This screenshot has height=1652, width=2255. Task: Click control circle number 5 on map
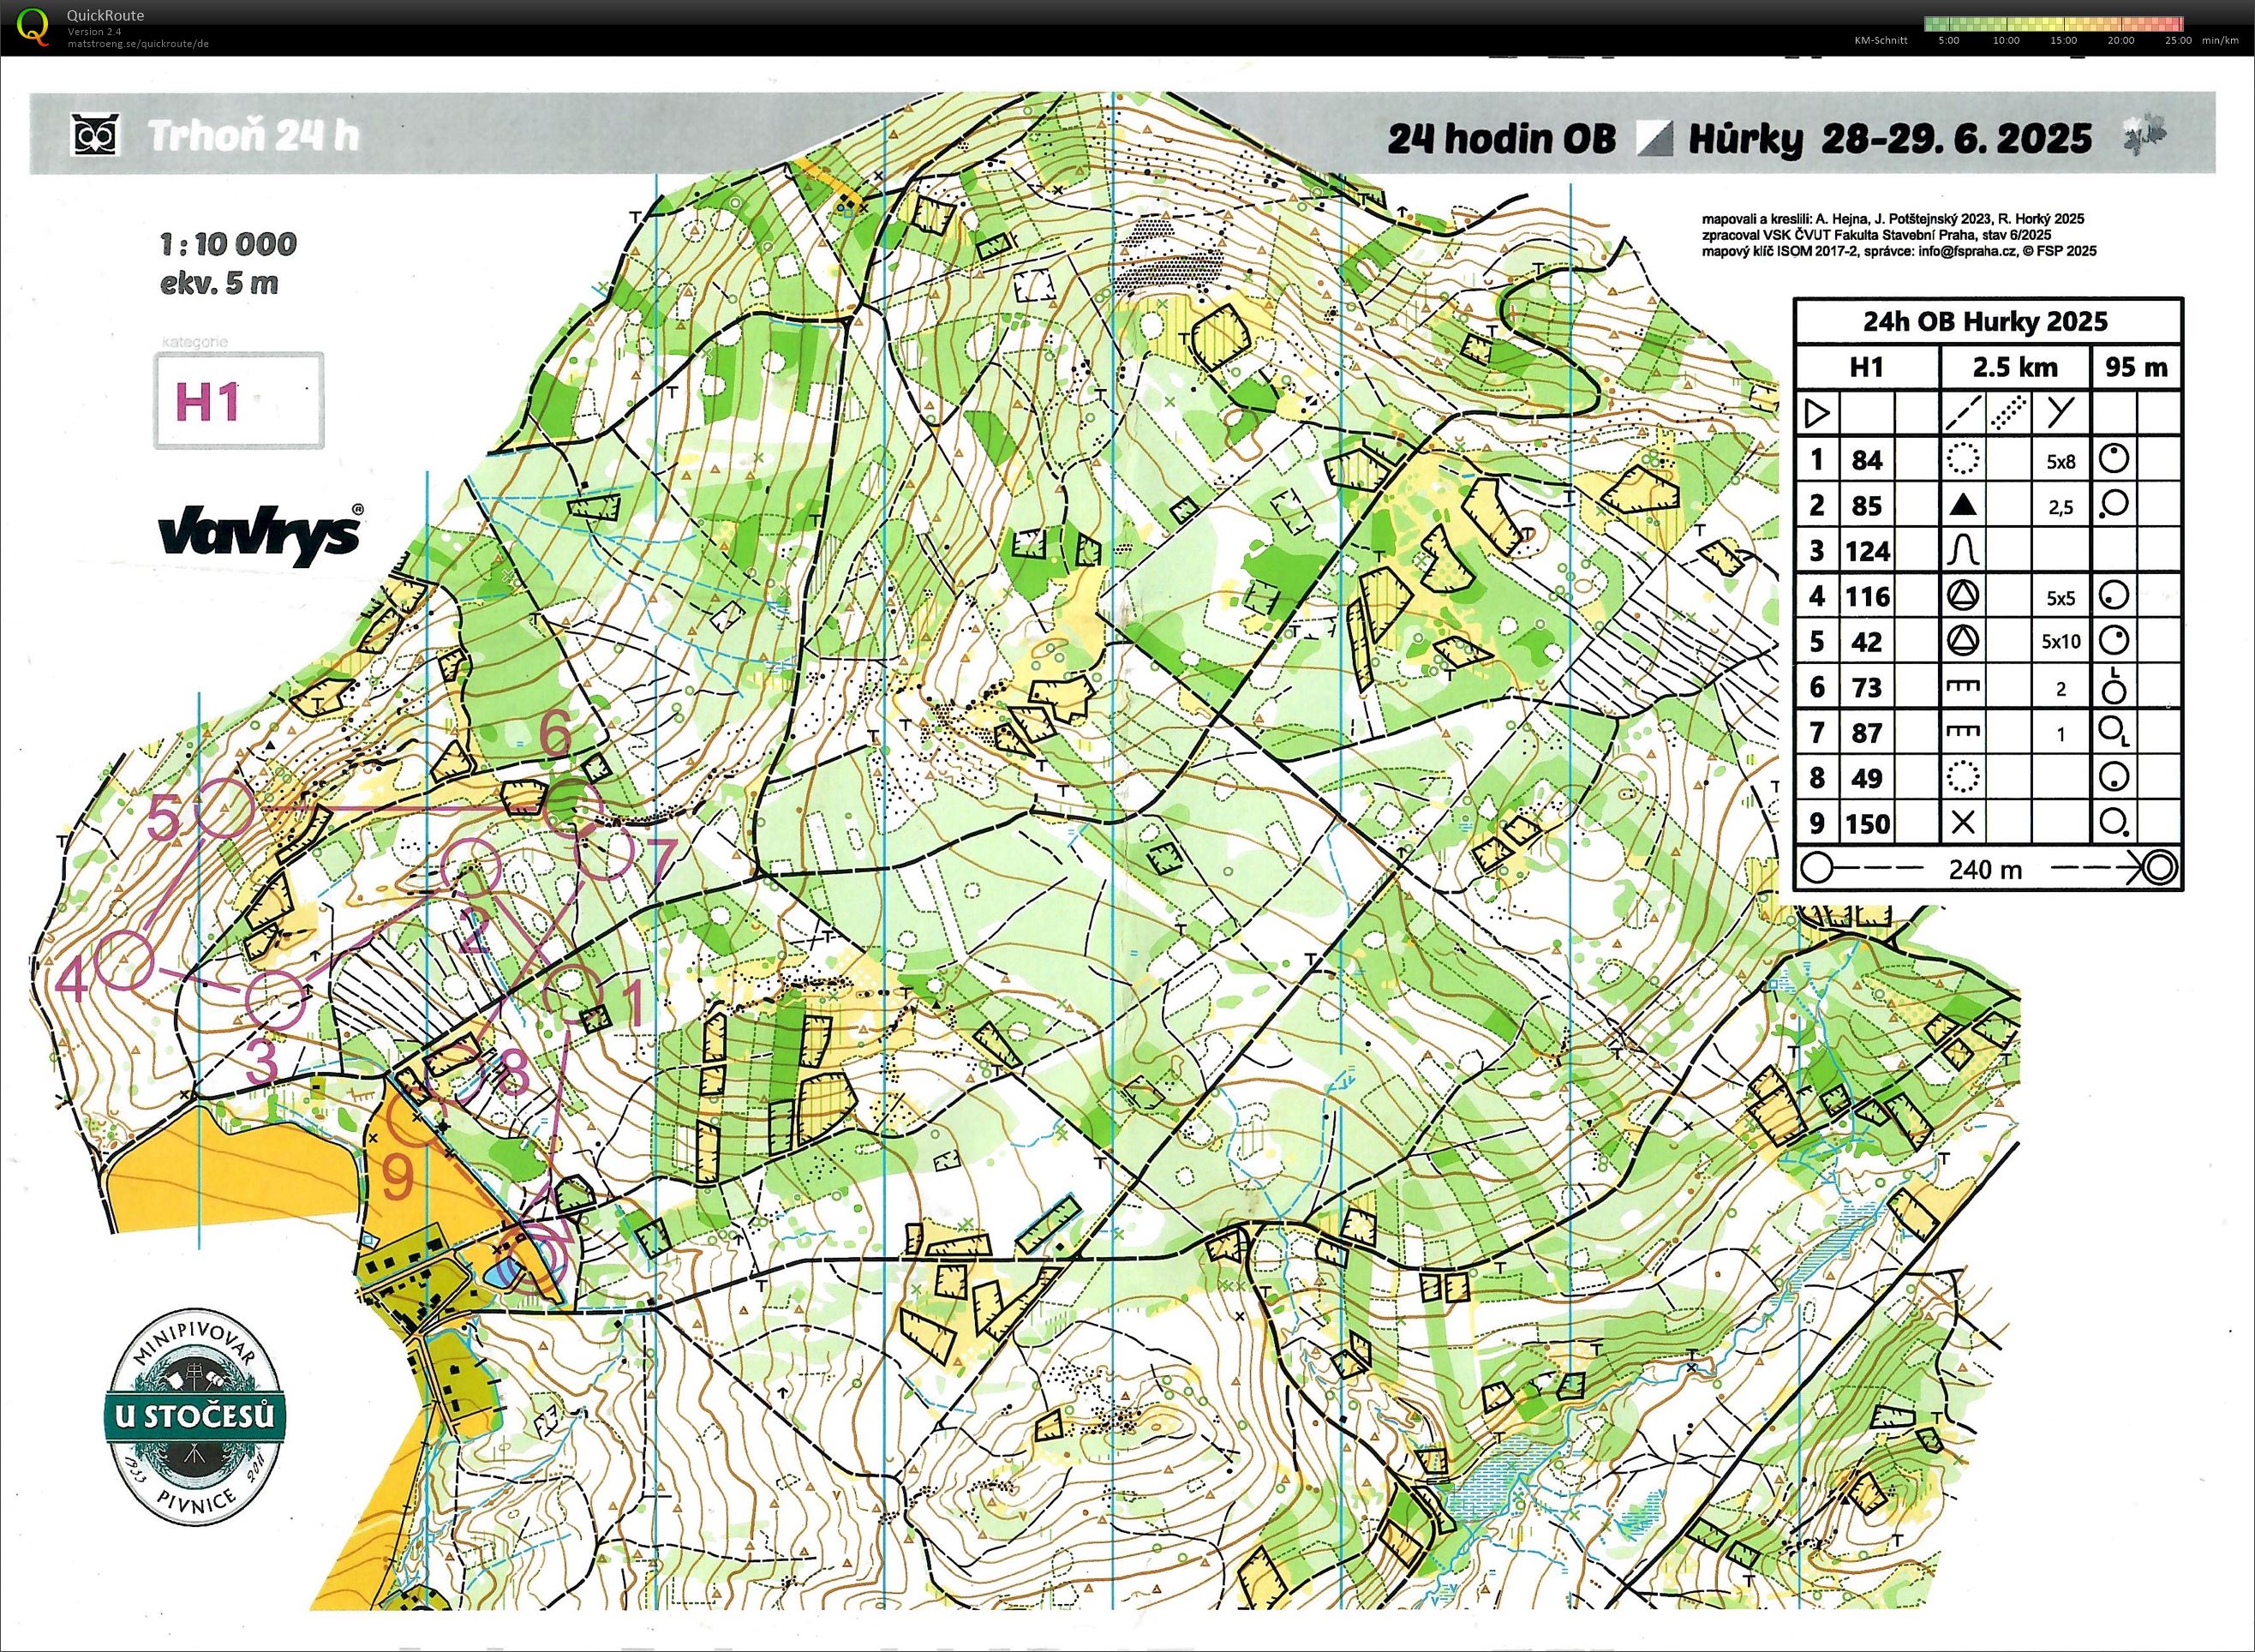[x=224, y=808]
